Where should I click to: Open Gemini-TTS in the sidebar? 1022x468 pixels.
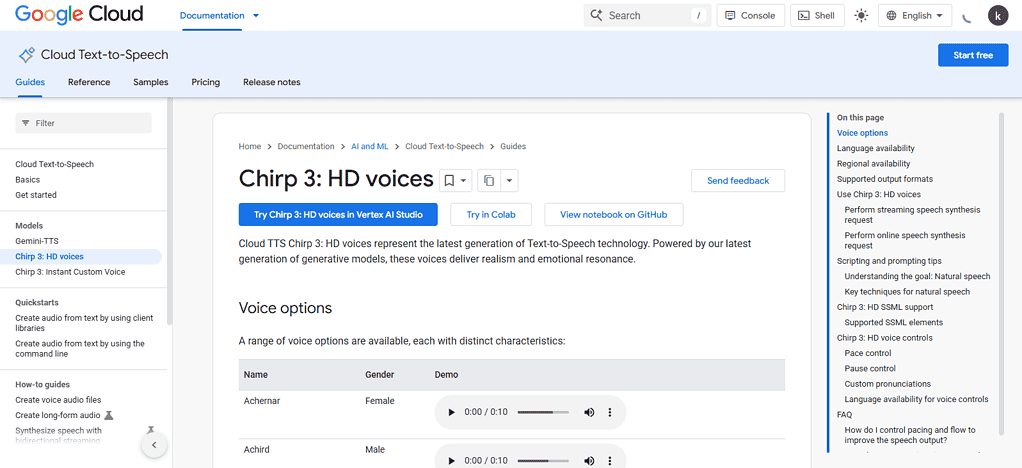(37, 241)
